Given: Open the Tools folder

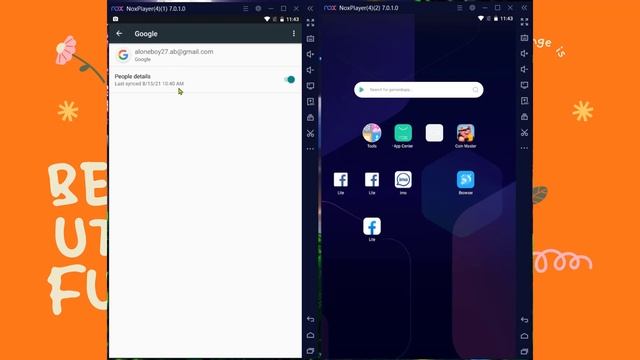Looking at the screenshot, I should coord(371,133).
